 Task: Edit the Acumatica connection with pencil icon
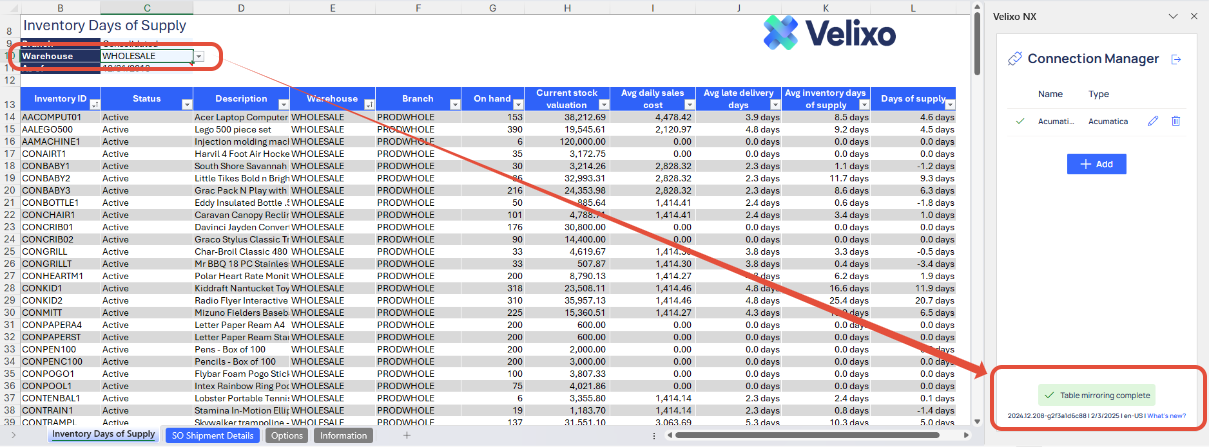click(1153, 121)
